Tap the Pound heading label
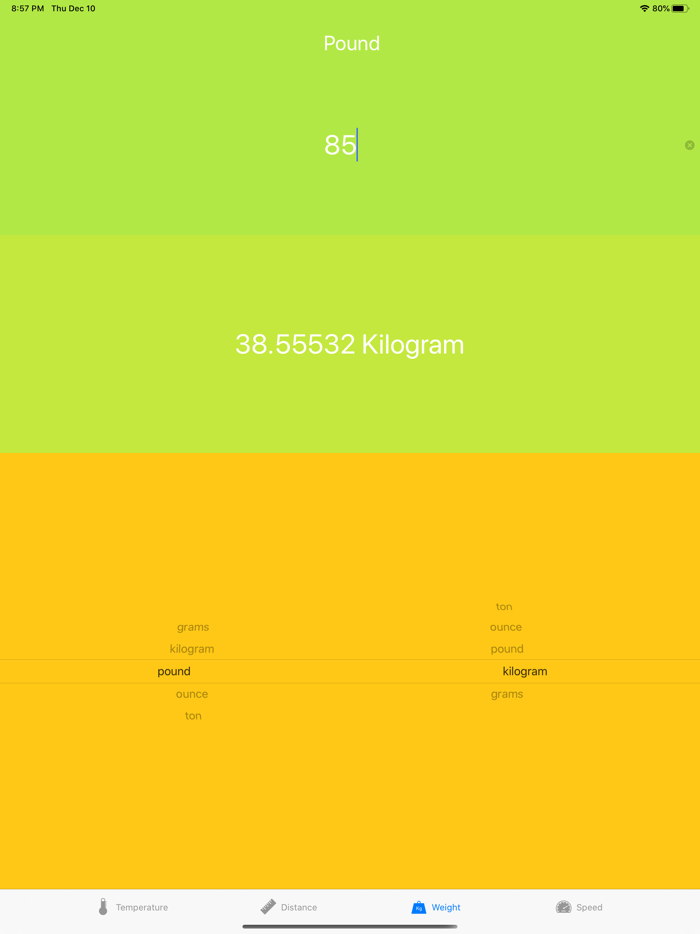Image resolution: width=700 pixels, height=934 pixels. click(x=351, y=43)
